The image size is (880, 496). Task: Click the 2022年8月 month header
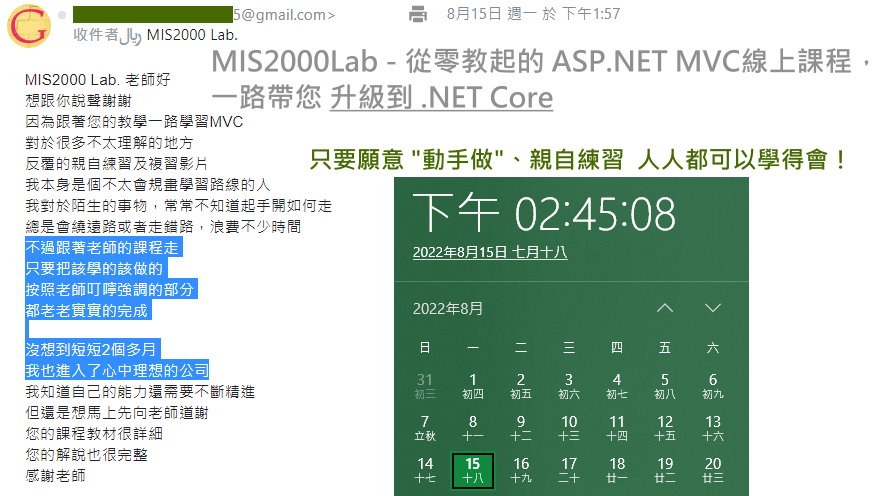[447, 309]
